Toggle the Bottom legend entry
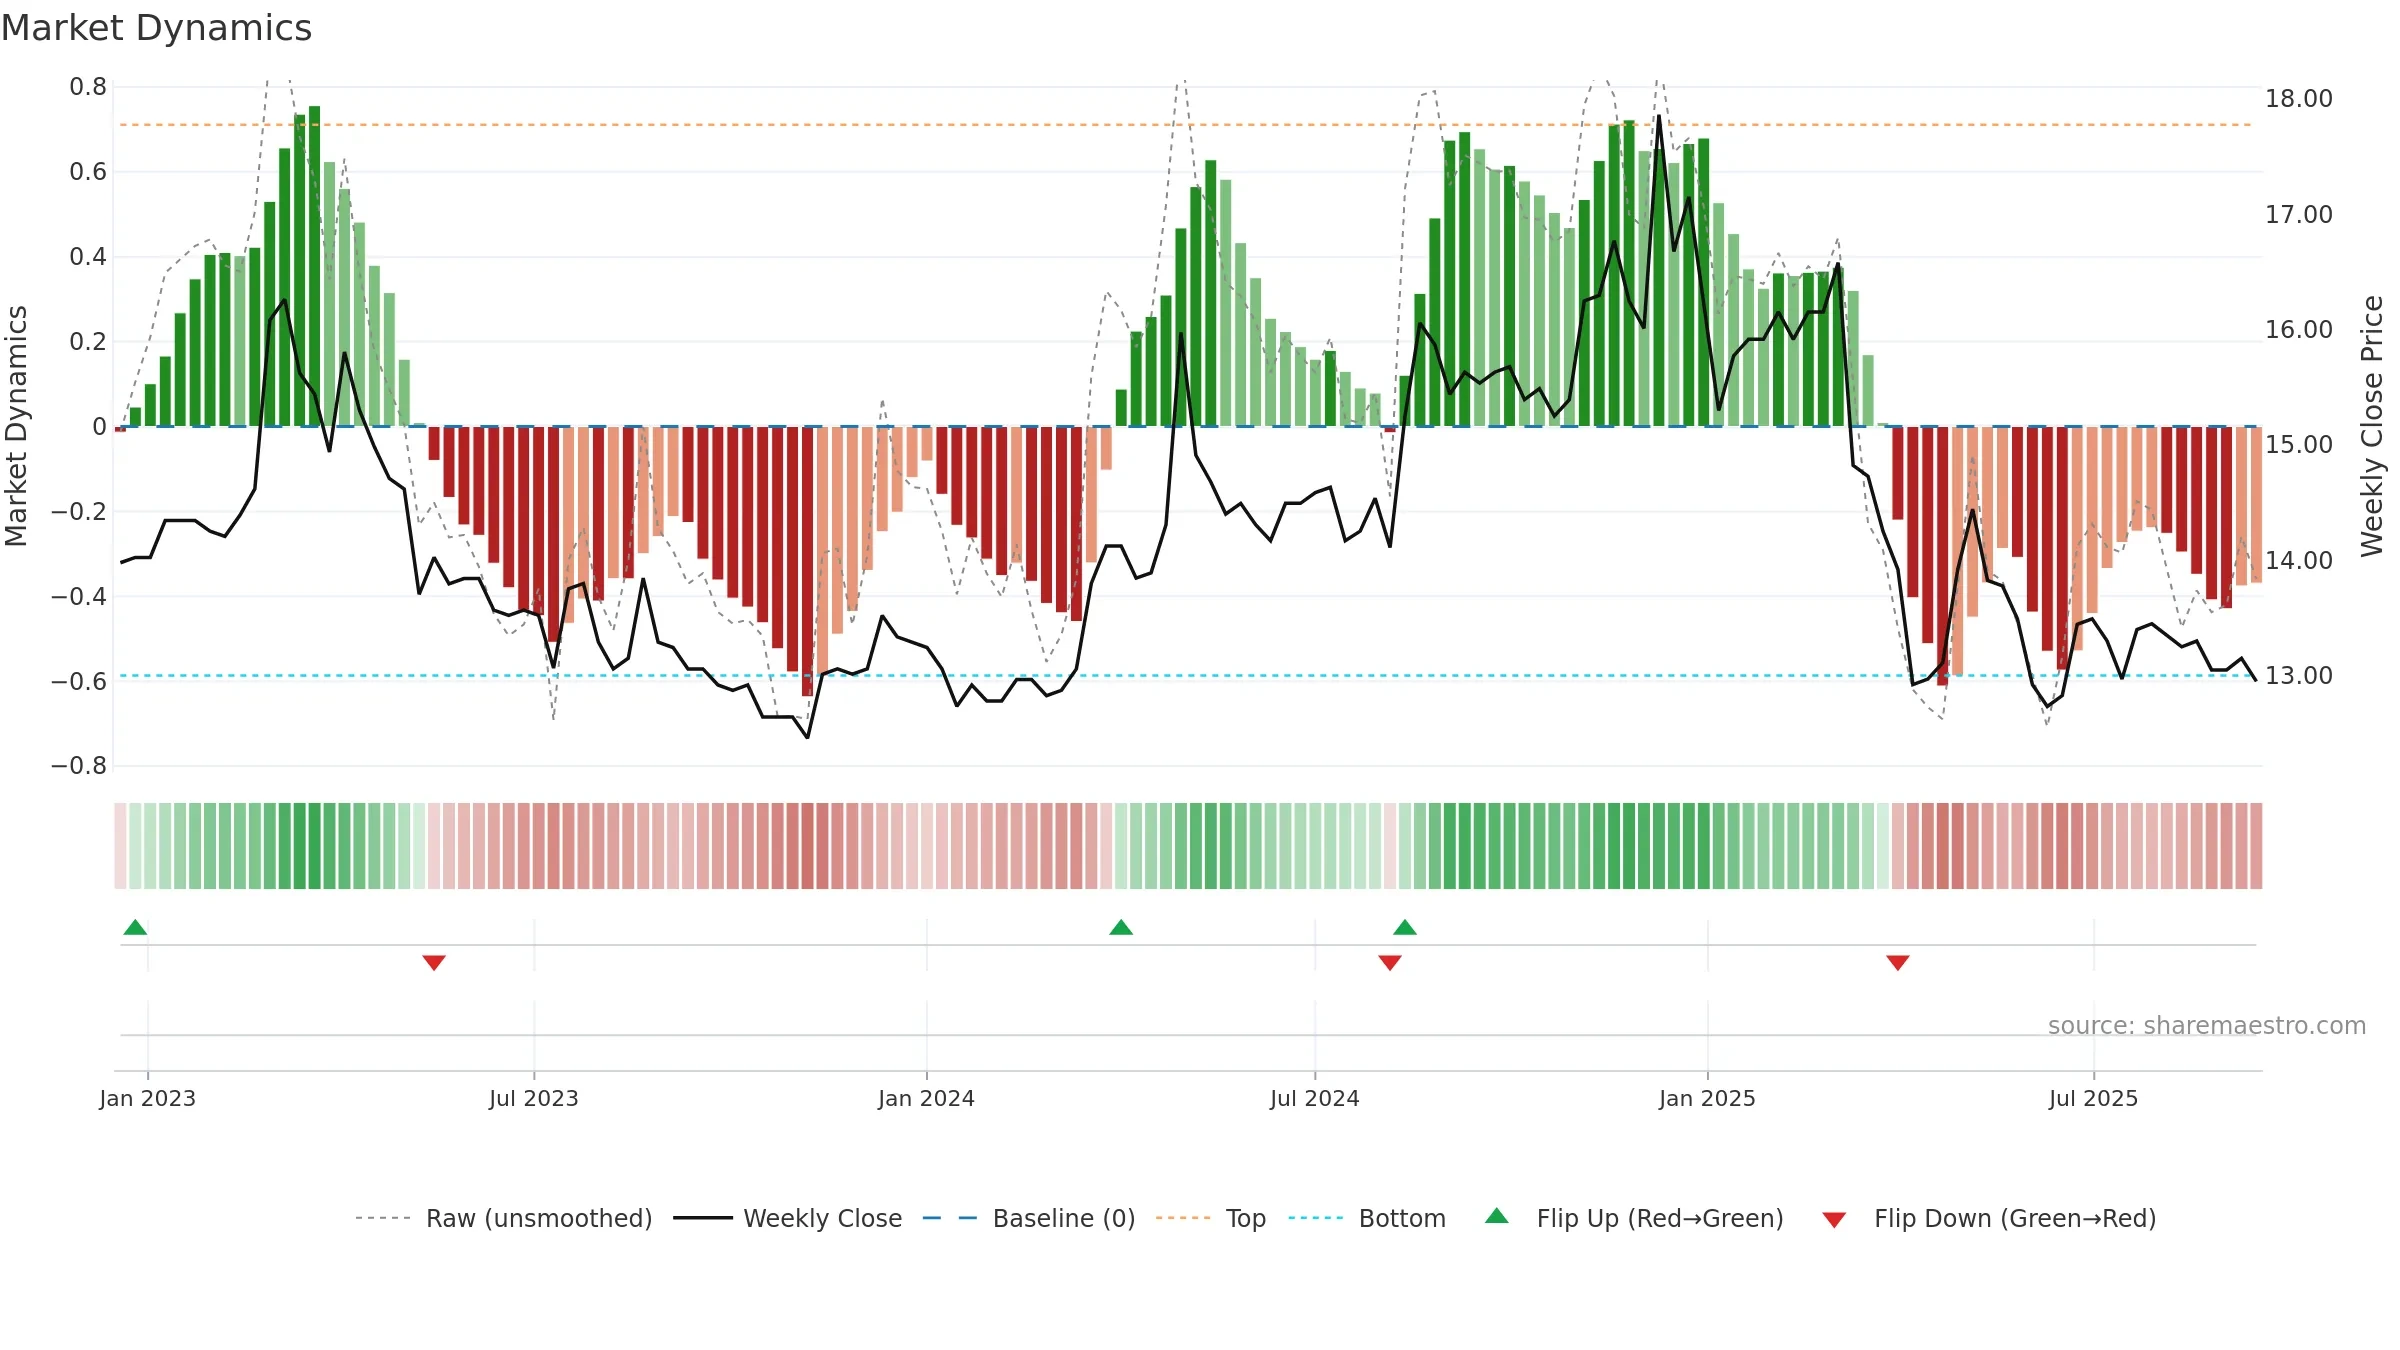The image size is (2400, 1350). pos(1367,1218)
